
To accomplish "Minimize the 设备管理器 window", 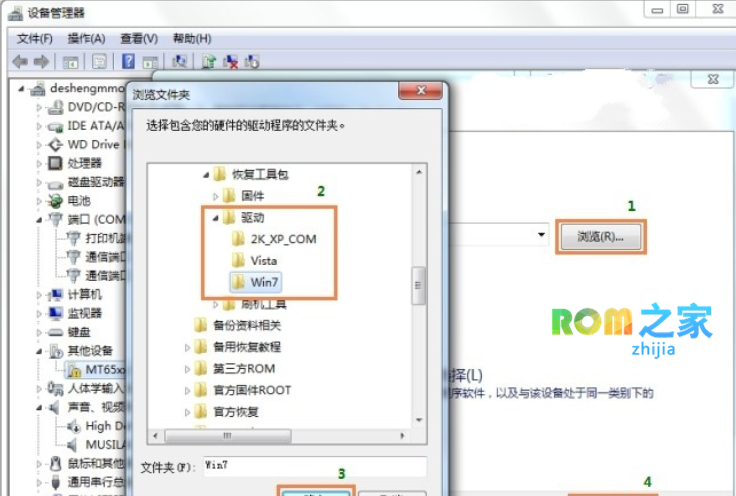I will pos(658,9).
